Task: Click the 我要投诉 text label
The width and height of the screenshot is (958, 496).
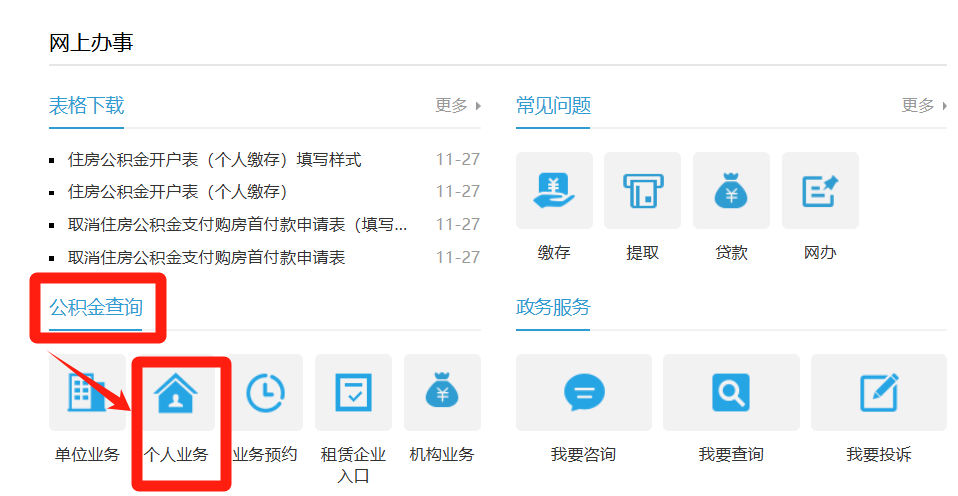Action: click(879, 454)
